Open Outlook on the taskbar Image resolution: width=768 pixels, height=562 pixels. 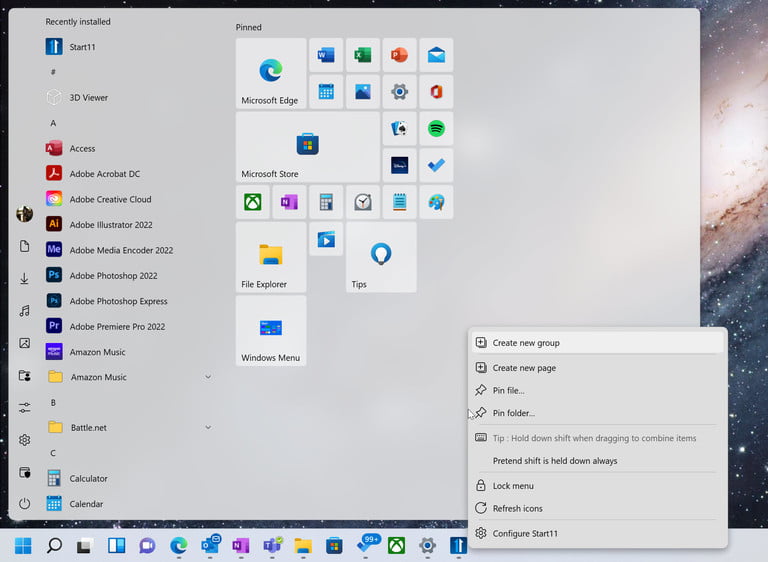point(211,544)
